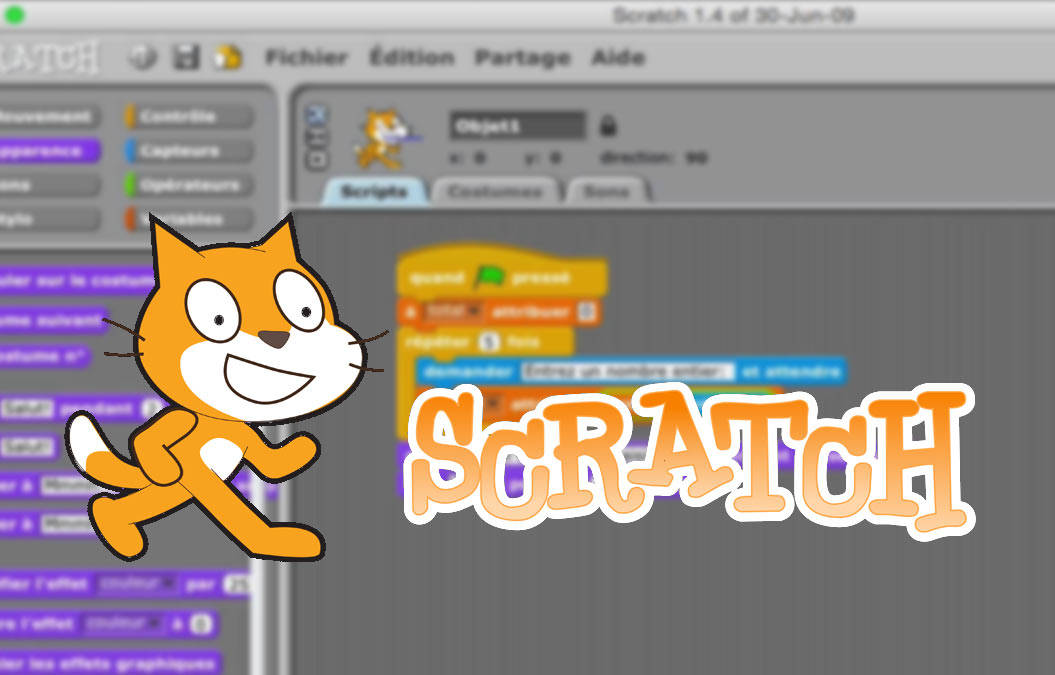Select the Apparence block category
Image resolution: width=1055 pixels, height=675 pixels.
48,151
